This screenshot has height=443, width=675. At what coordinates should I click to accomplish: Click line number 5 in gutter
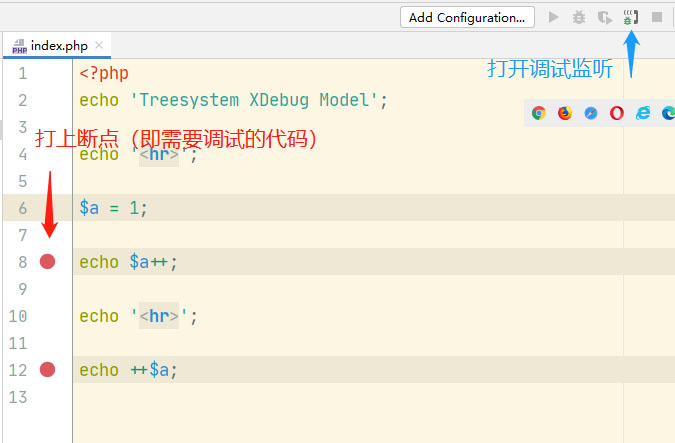coord(23,181)
